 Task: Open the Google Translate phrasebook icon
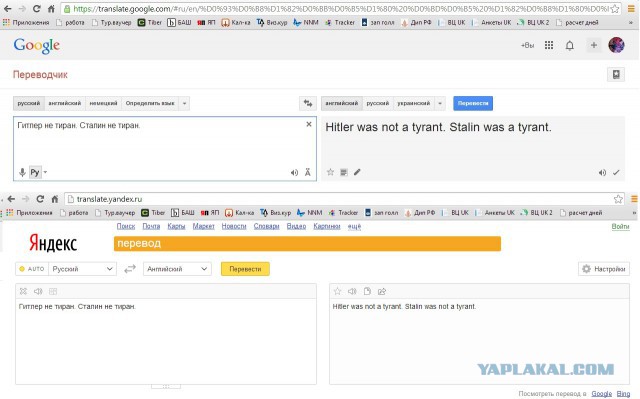[616, 74]
